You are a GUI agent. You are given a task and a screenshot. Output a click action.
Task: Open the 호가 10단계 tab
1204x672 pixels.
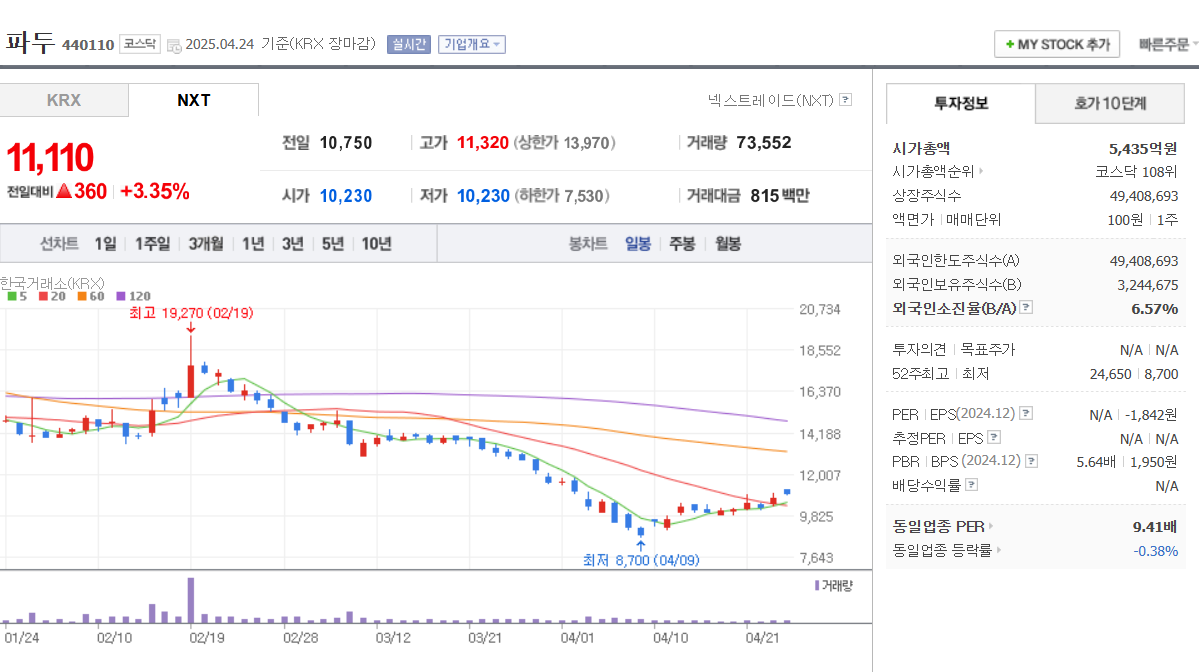tap(1109, 103)
